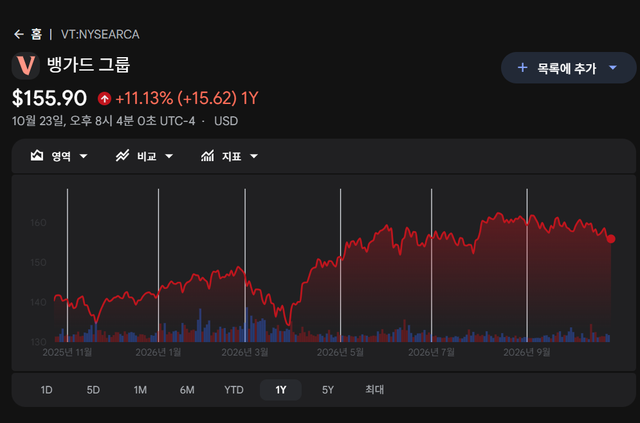Image resolution: width=640 pixels, height=423 pixels.
Task: Select the 최대 time range tab
Action: 375,390
